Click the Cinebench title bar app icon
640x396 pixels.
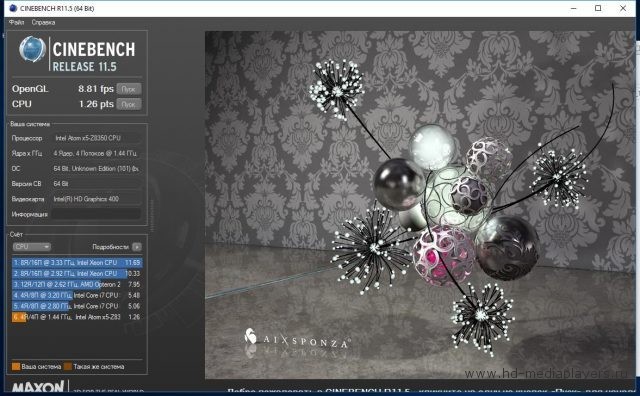[x=13, y=8]
